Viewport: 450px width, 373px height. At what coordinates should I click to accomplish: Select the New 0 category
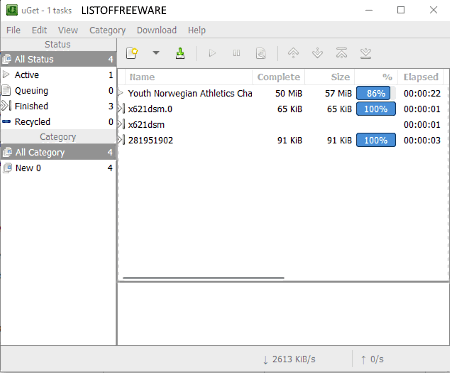(58, 168)
